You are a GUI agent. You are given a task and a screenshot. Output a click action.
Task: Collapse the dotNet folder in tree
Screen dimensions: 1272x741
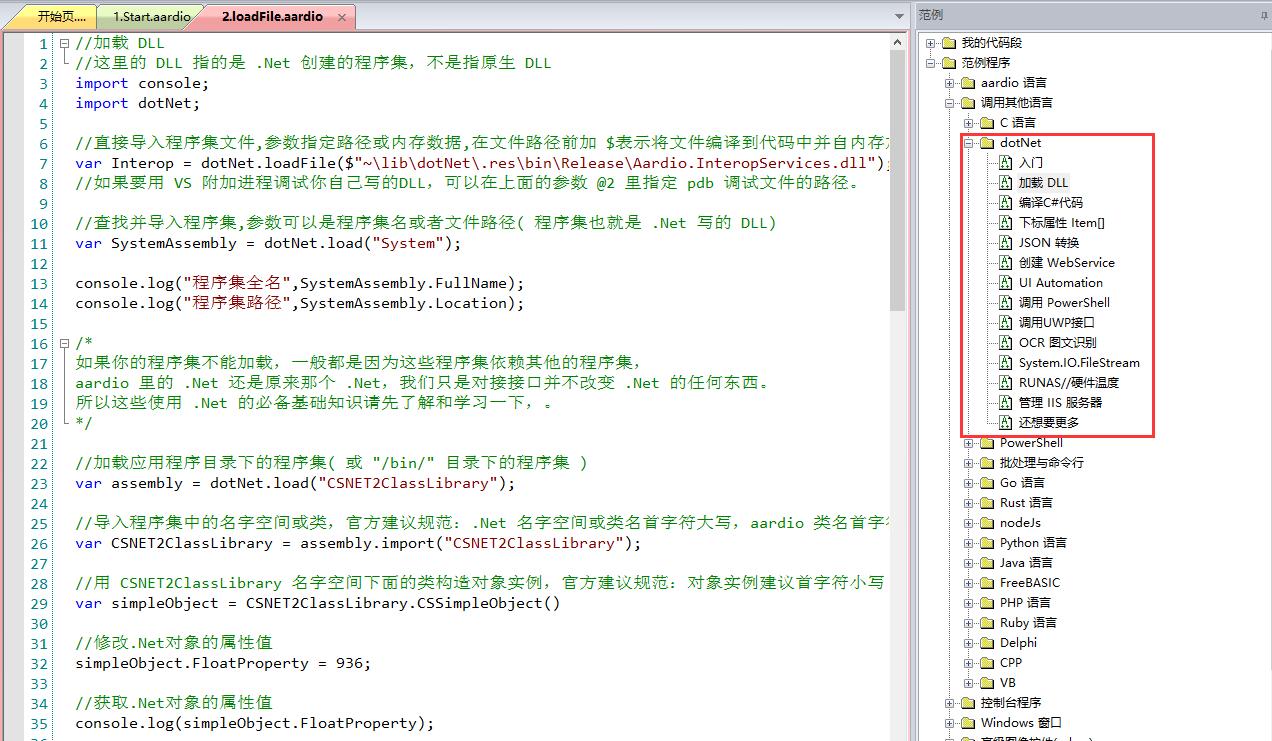(969, 143)
